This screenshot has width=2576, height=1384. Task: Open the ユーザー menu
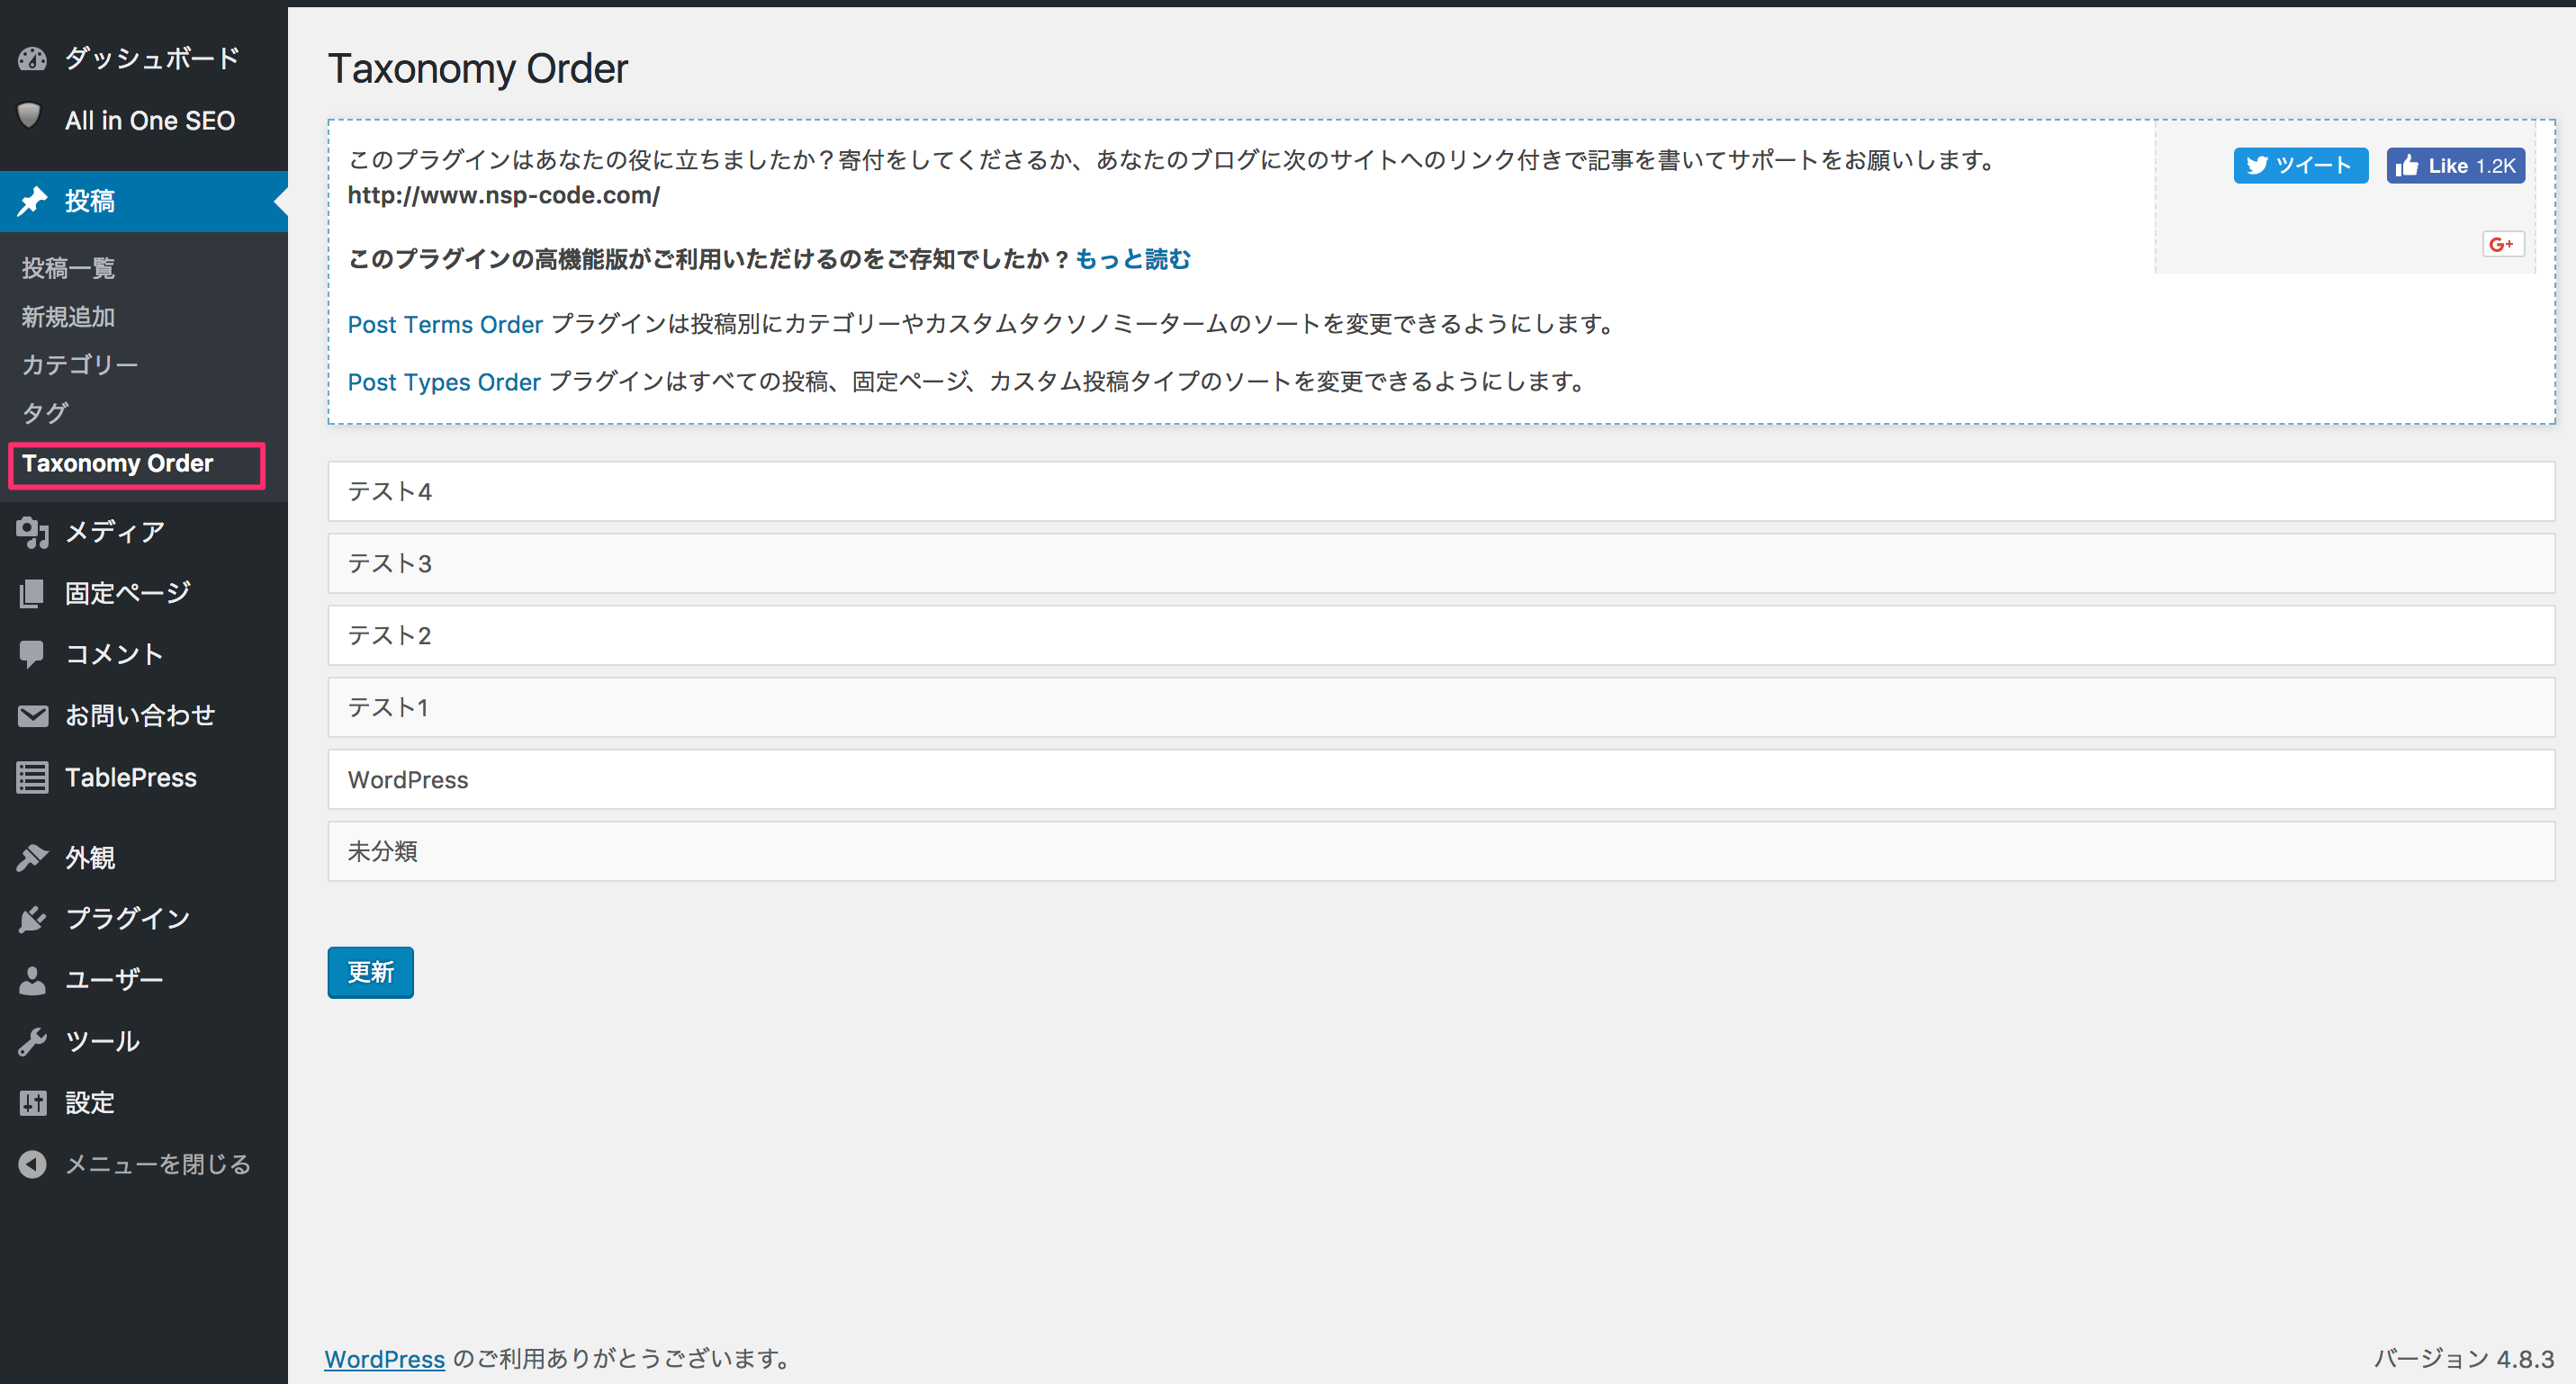pyautogui.click(x=144, y=980)
